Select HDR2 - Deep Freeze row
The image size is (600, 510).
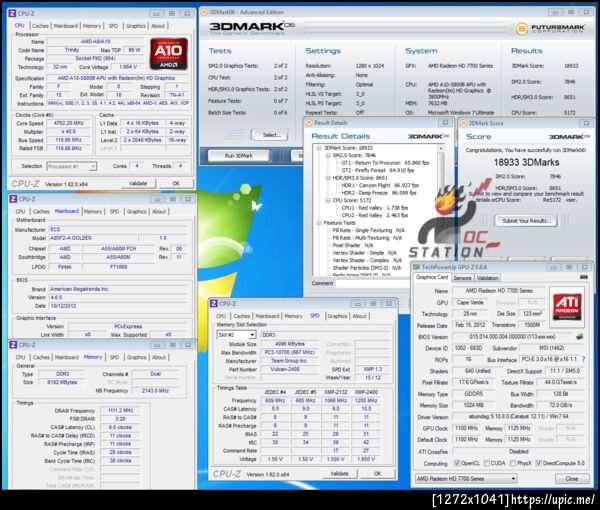(379, 193)
